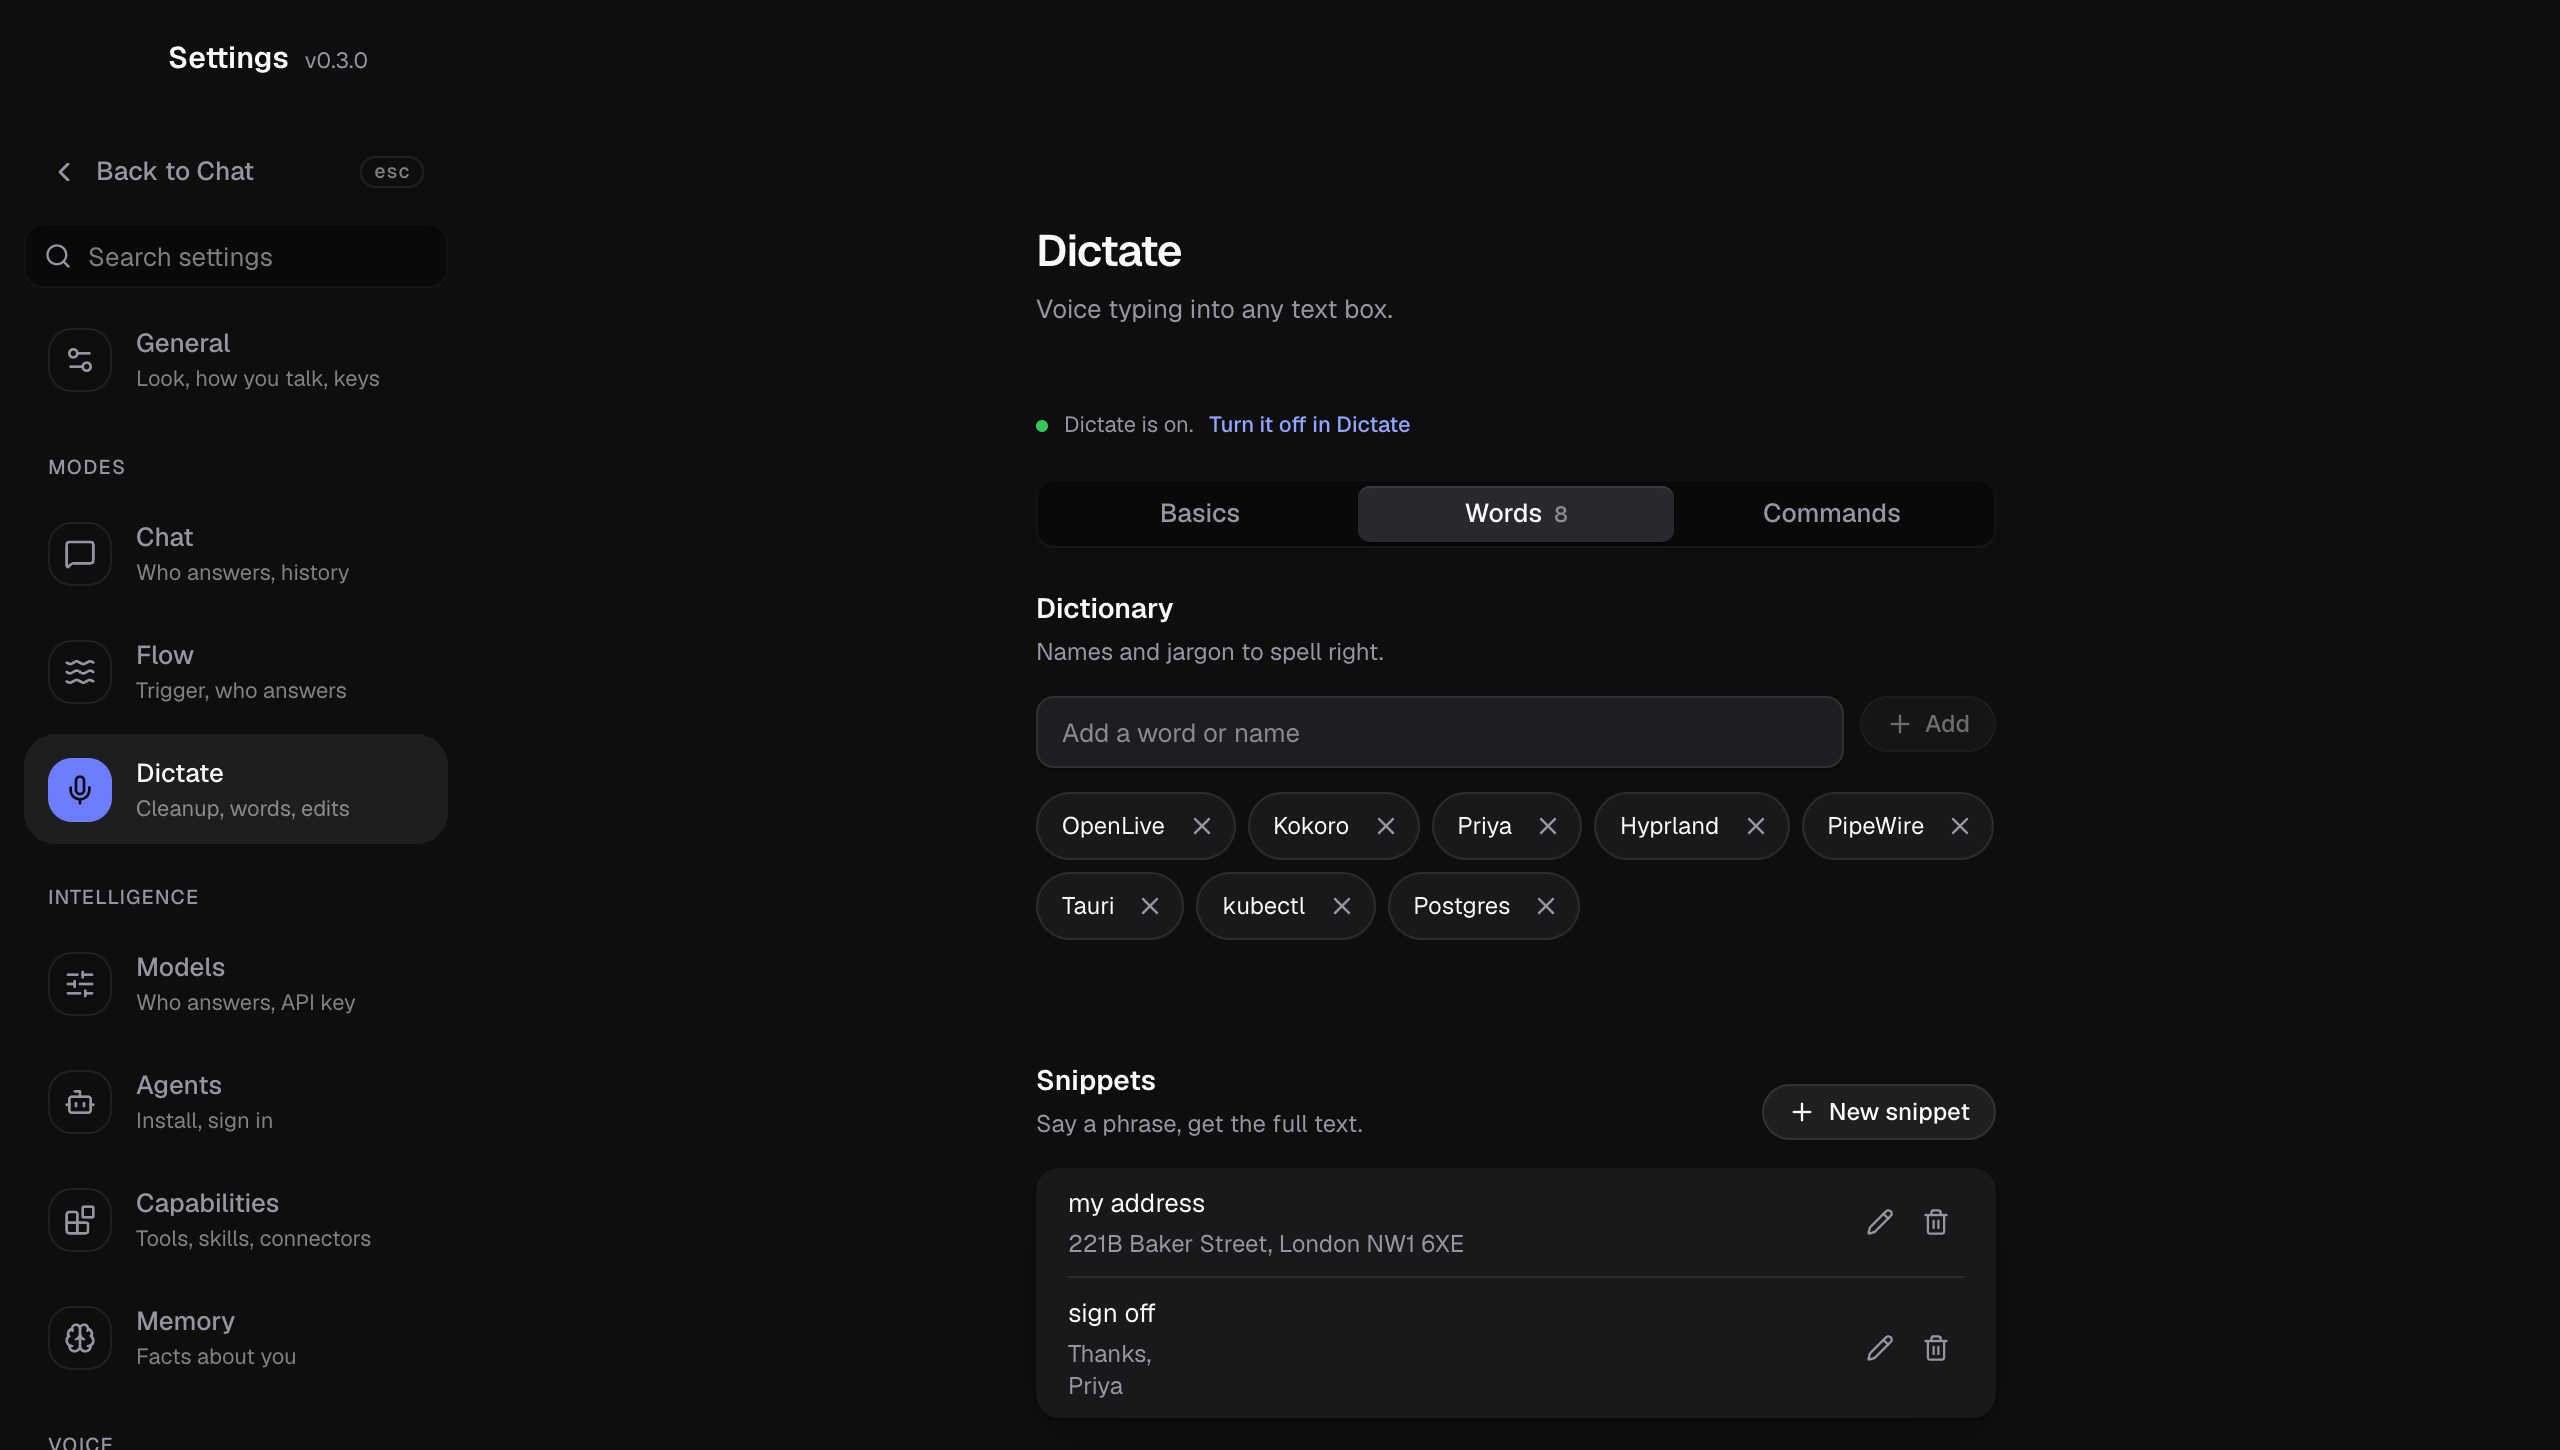Delete the 'my address' snippet

coord(1936,1222)
